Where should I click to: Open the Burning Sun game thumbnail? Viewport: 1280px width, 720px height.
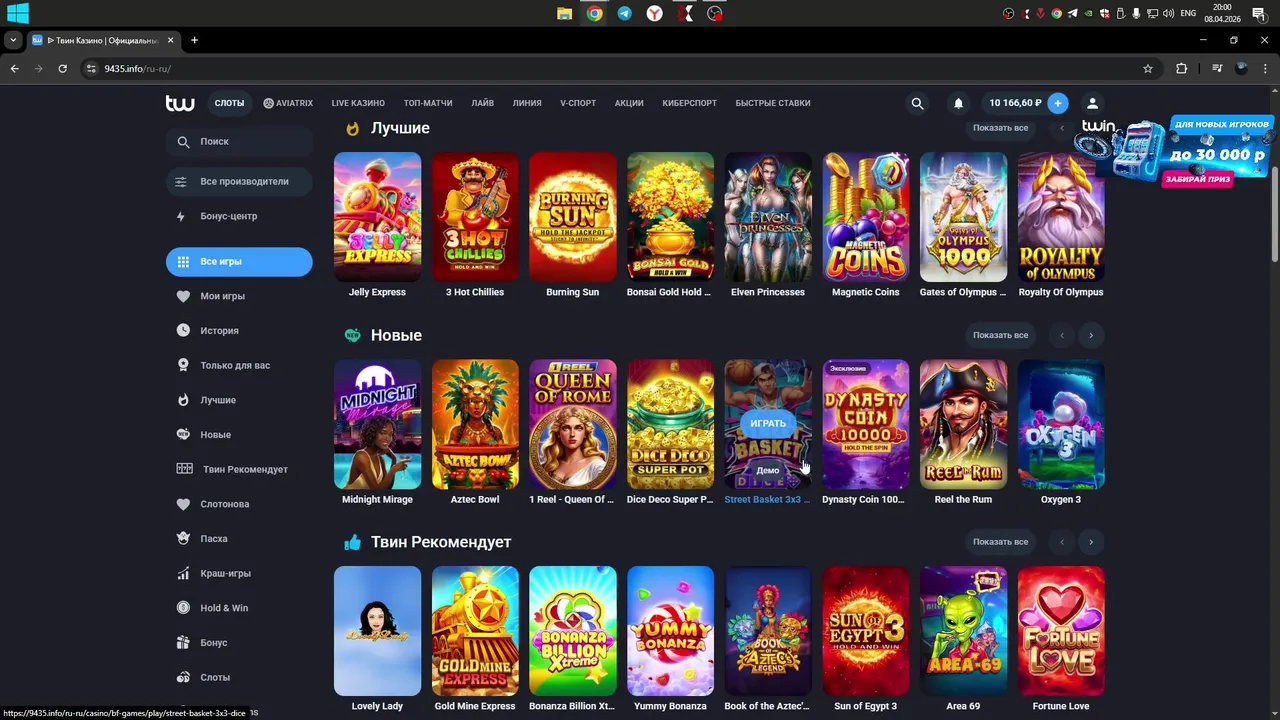(573, 217)
